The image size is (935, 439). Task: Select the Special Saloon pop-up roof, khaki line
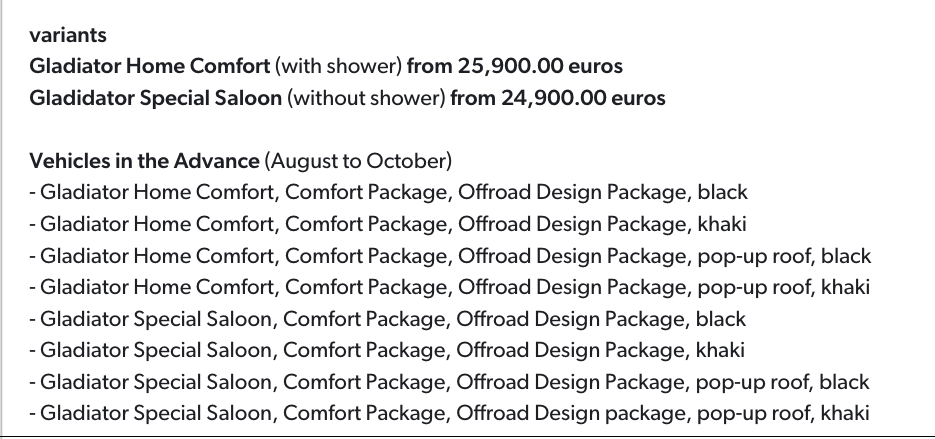(x=449, y=414)
